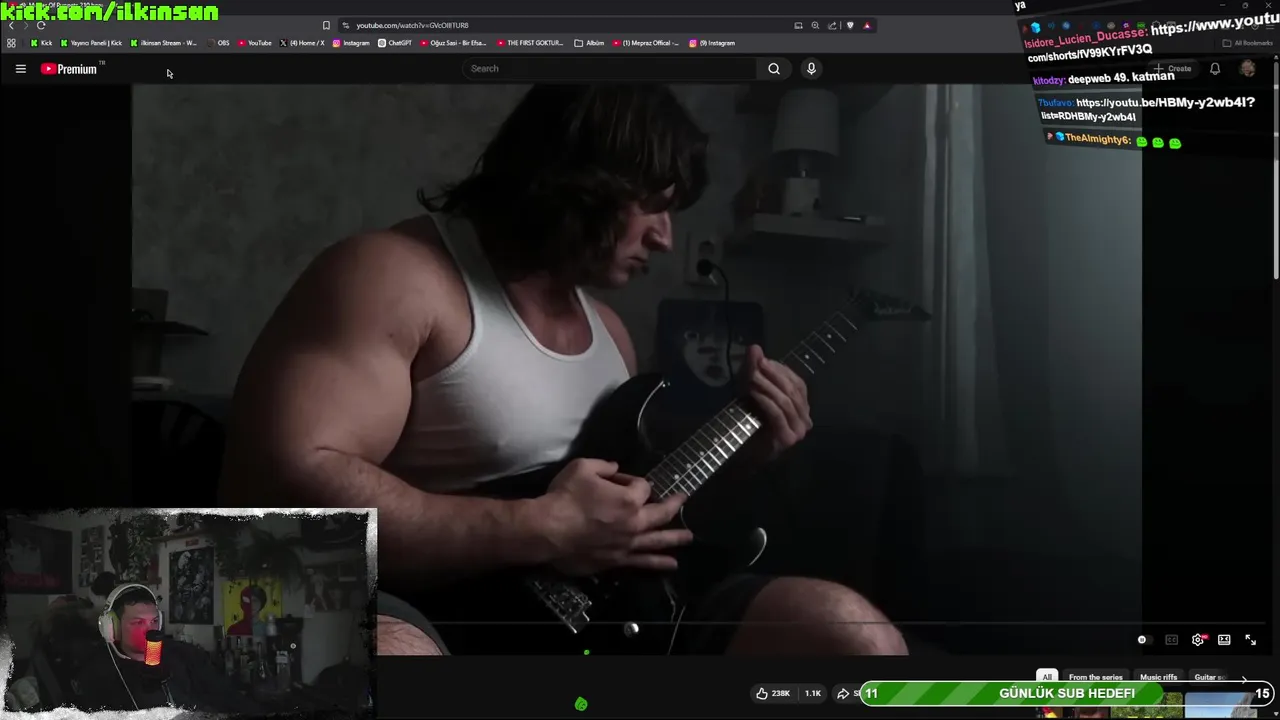Switch player to theater mode

pyautogui.click(x=1224, y=640)
